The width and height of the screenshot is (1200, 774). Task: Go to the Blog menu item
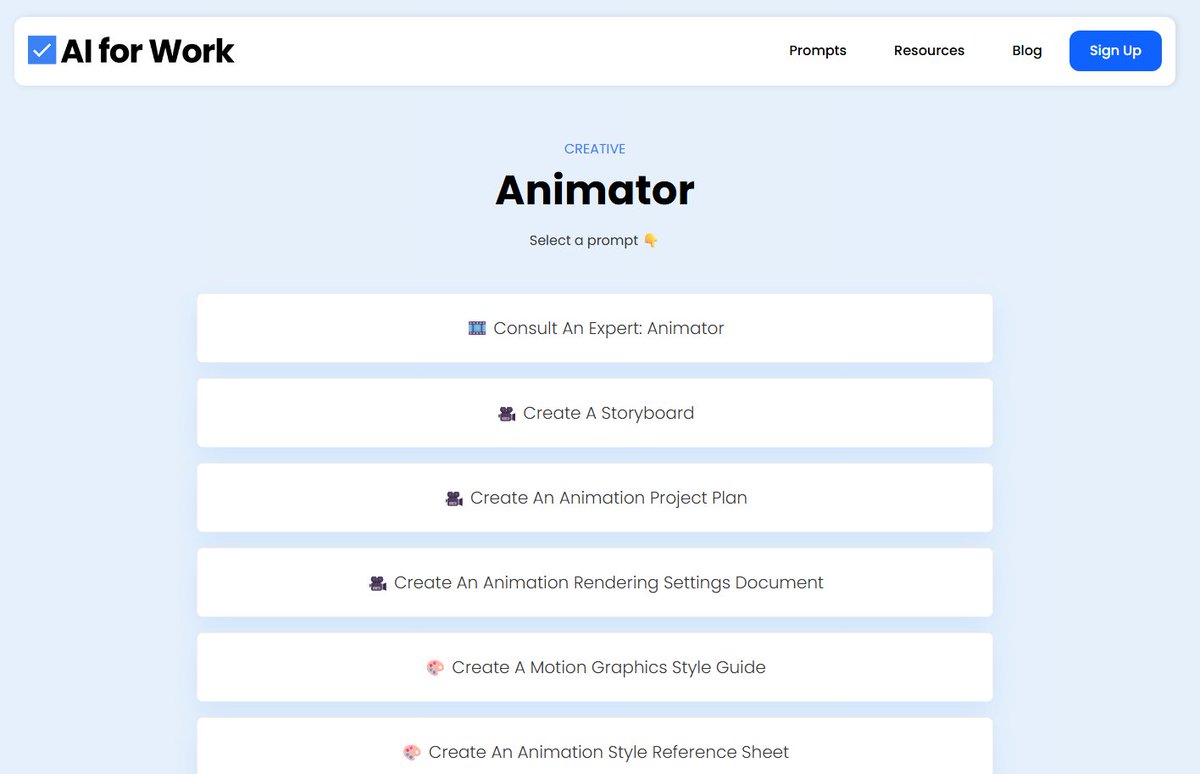[1027, 51]
